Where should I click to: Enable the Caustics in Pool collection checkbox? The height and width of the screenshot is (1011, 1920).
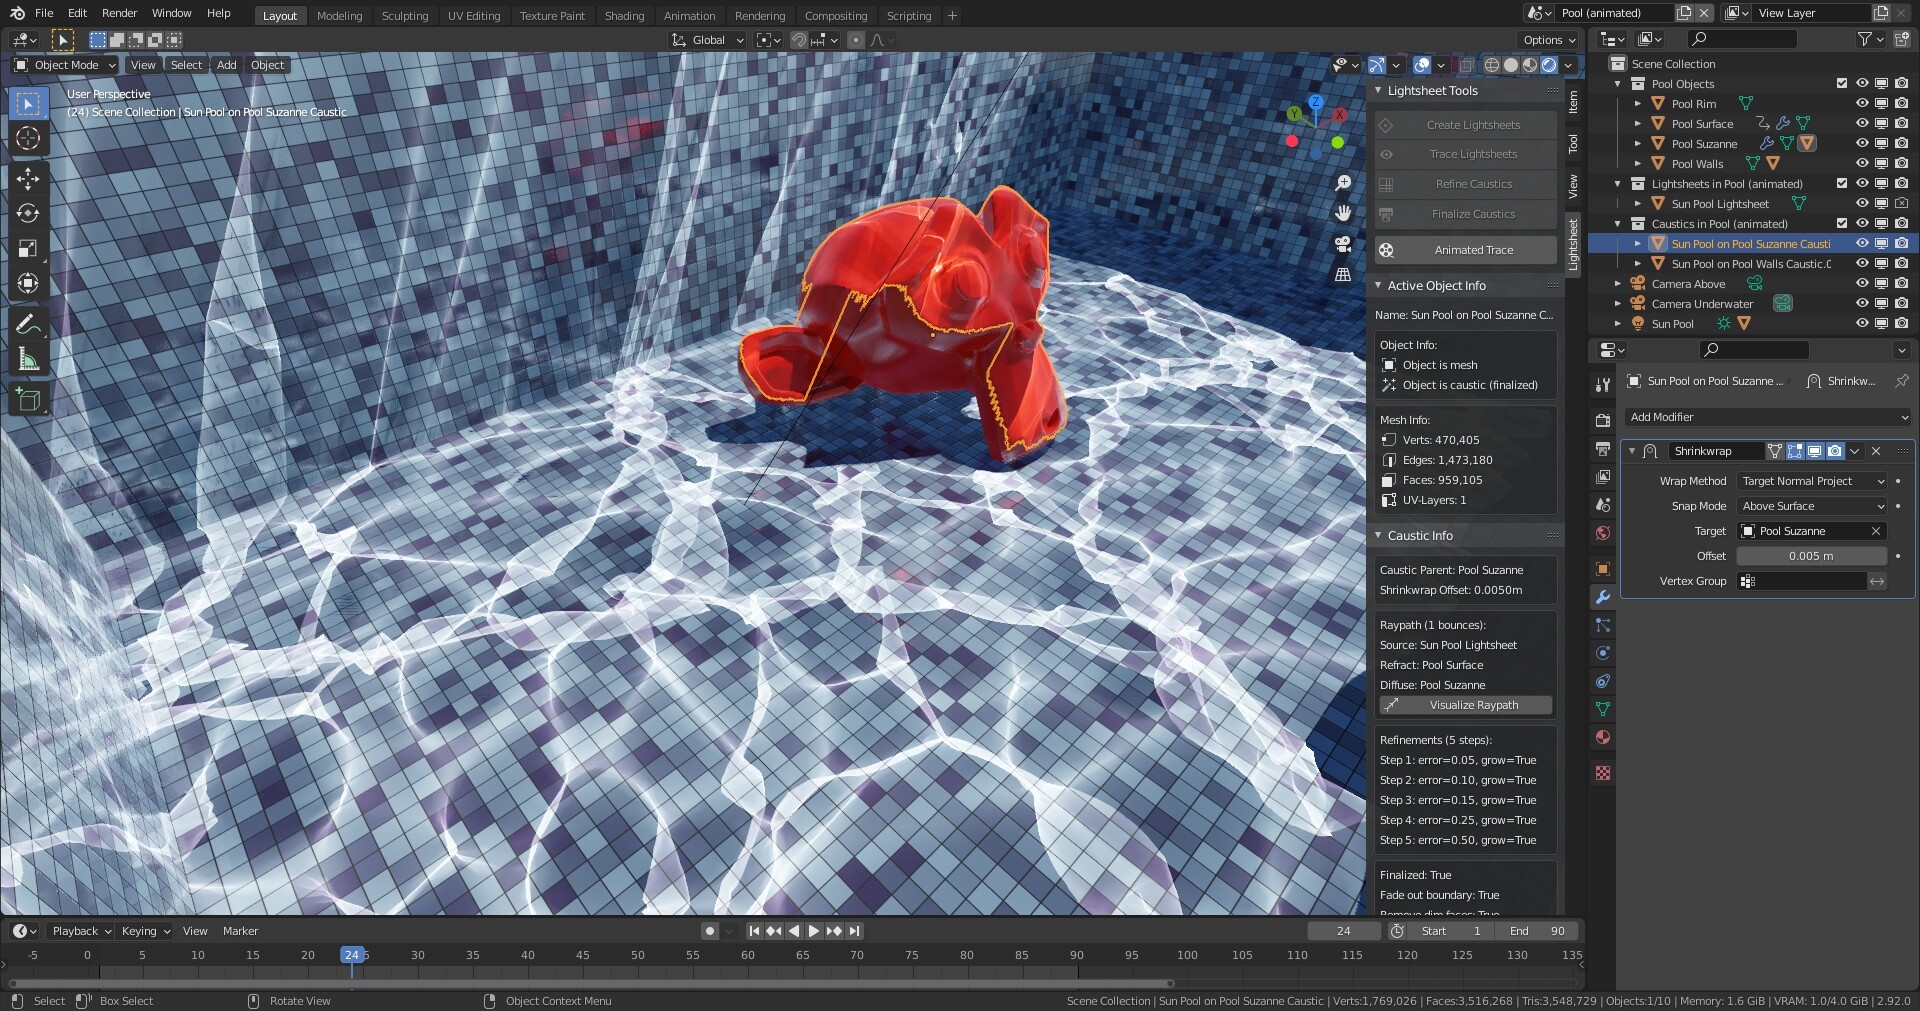[1841, 223]
